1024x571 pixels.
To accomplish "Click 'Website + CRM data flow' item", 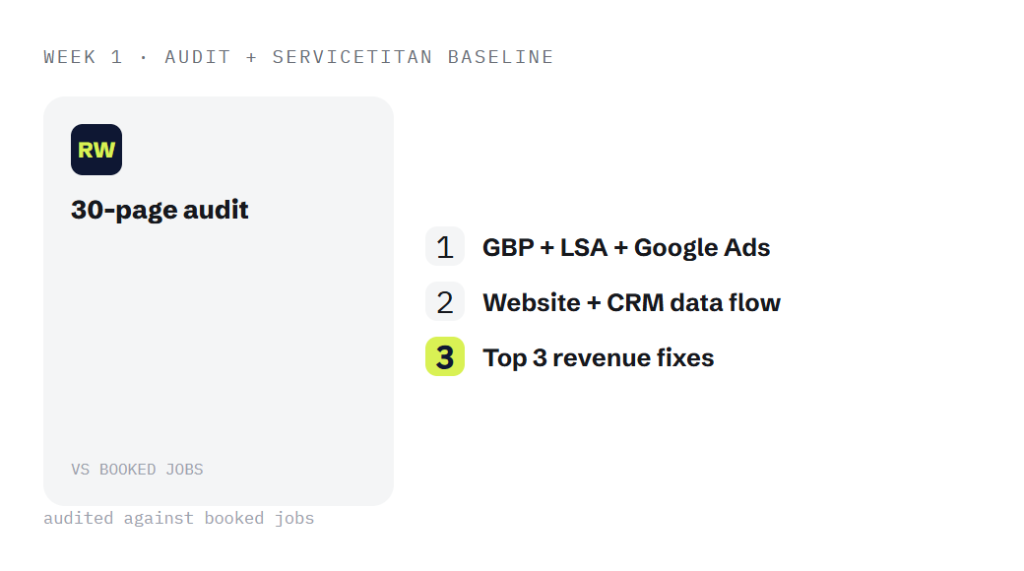I will click(632, 302).
